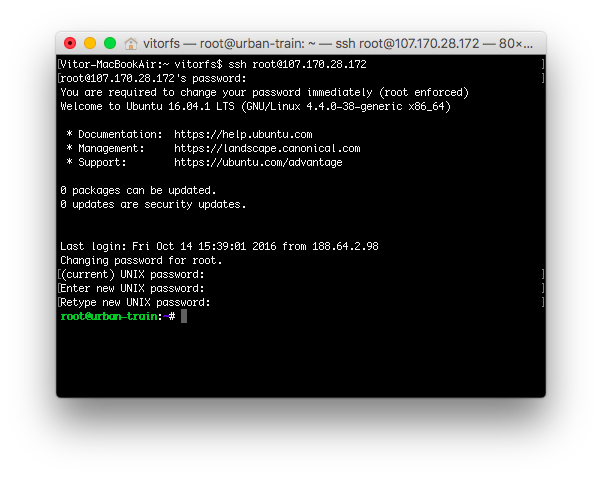The height and width of the screenshot is (478, 602).
Task: Close the terminal window with red button
Action: tap(70, 43)
